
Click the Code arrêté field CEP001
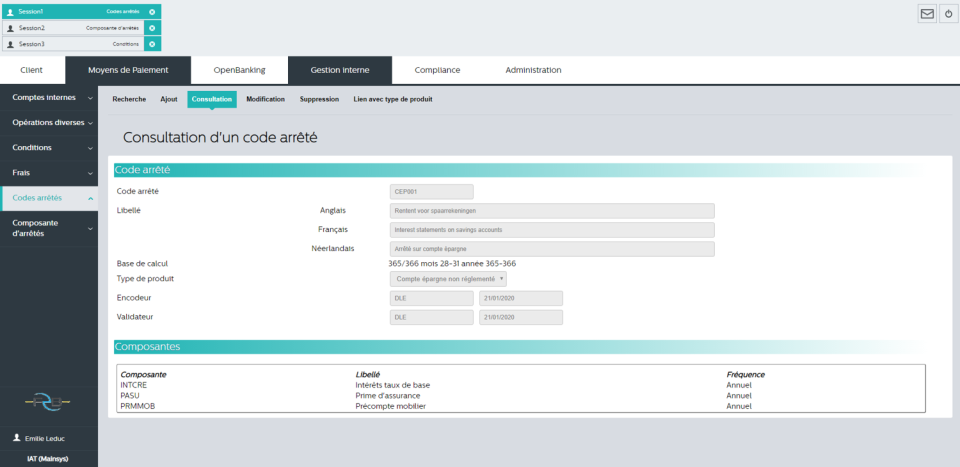[x=431, y=191]
